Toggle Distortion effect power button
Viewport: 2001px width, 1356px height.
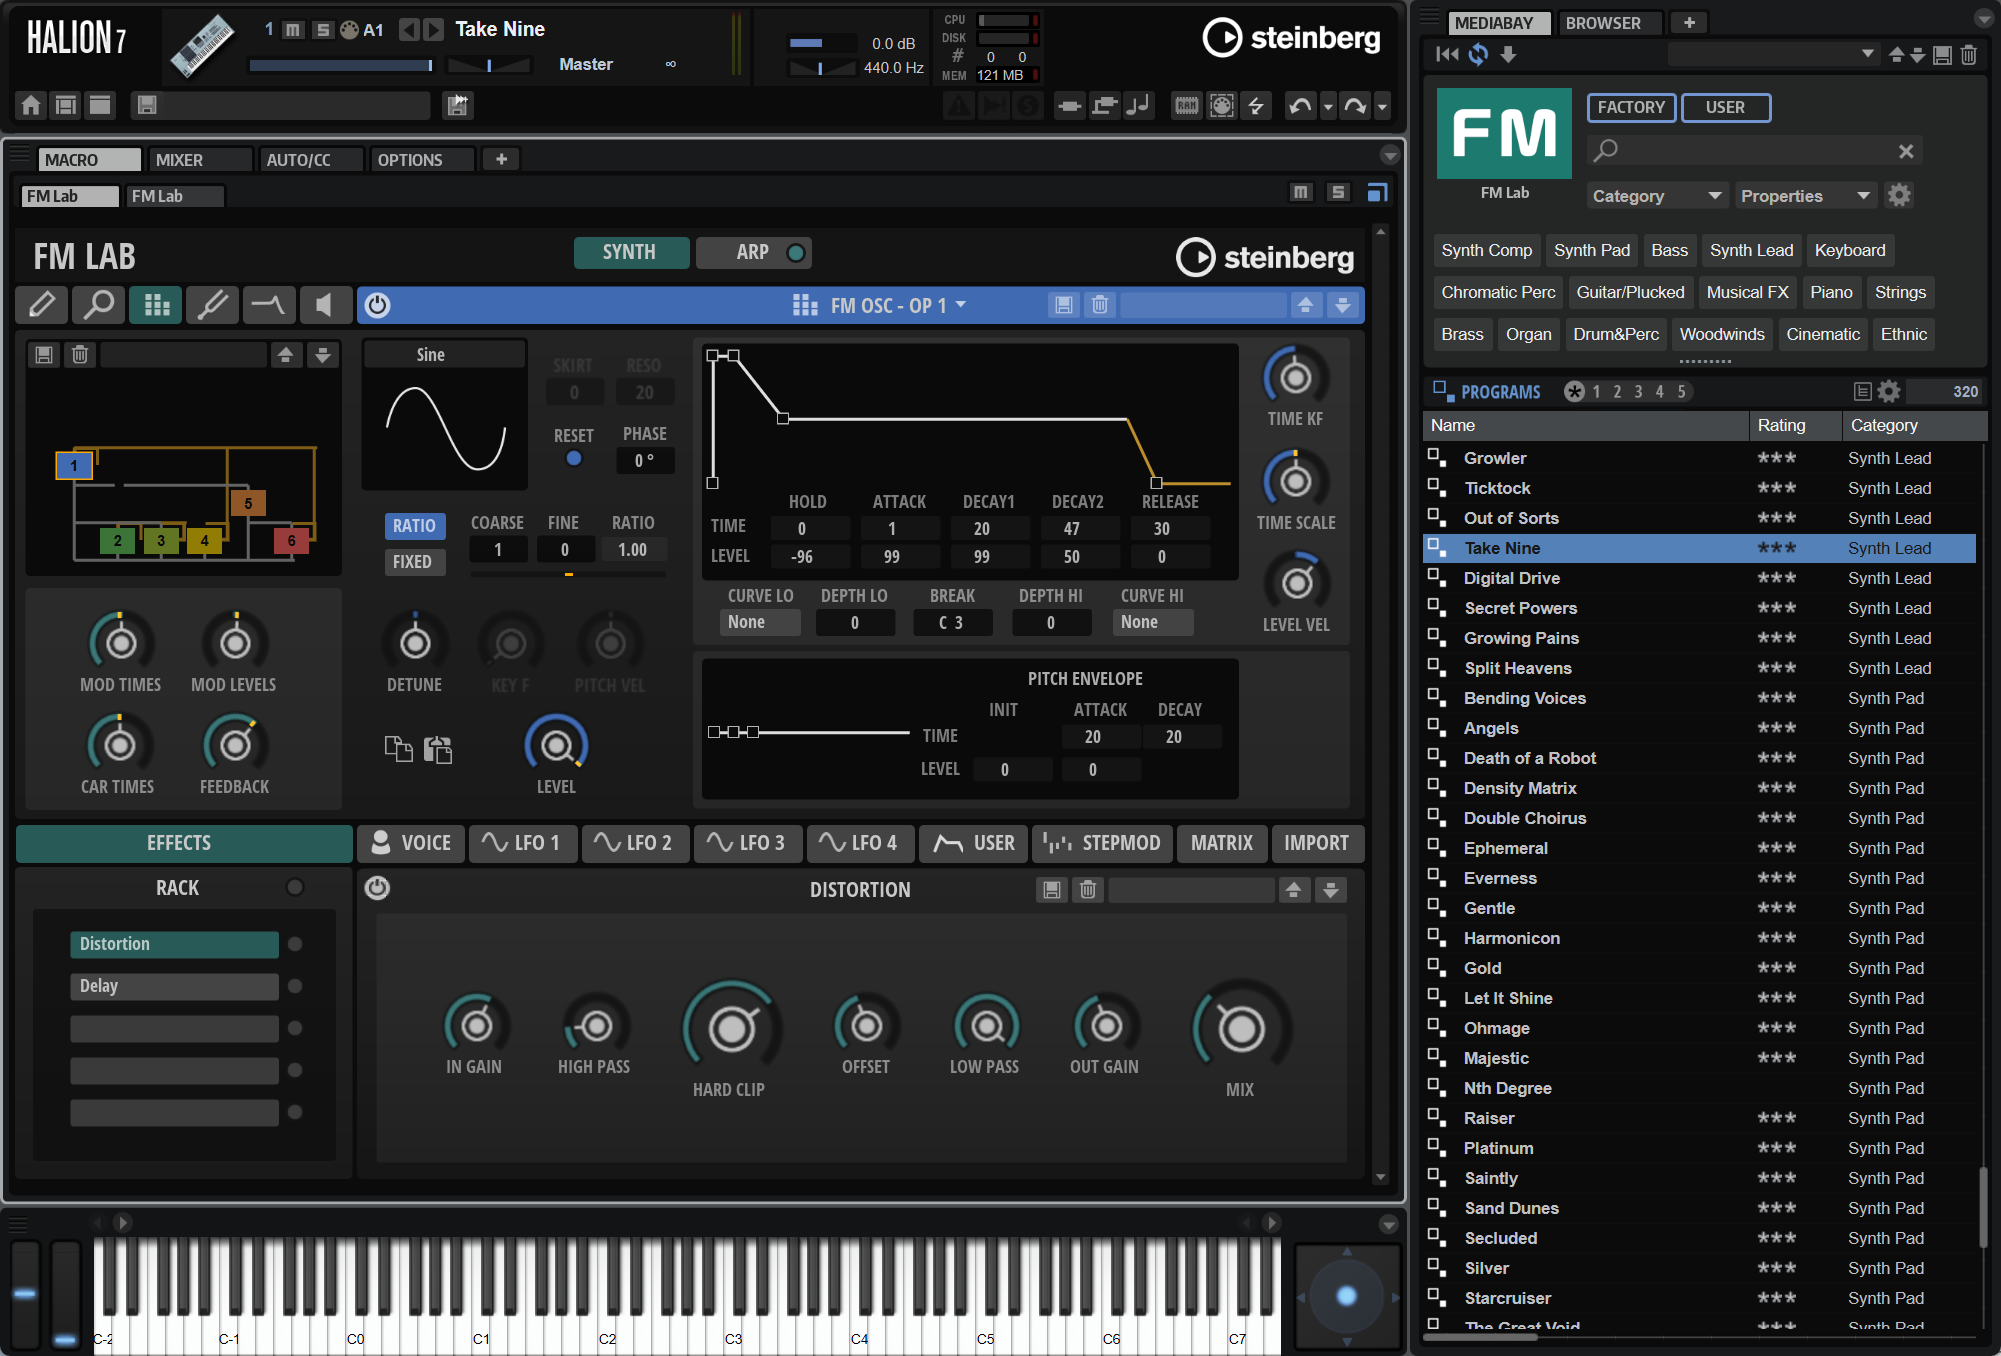[377, 888]
